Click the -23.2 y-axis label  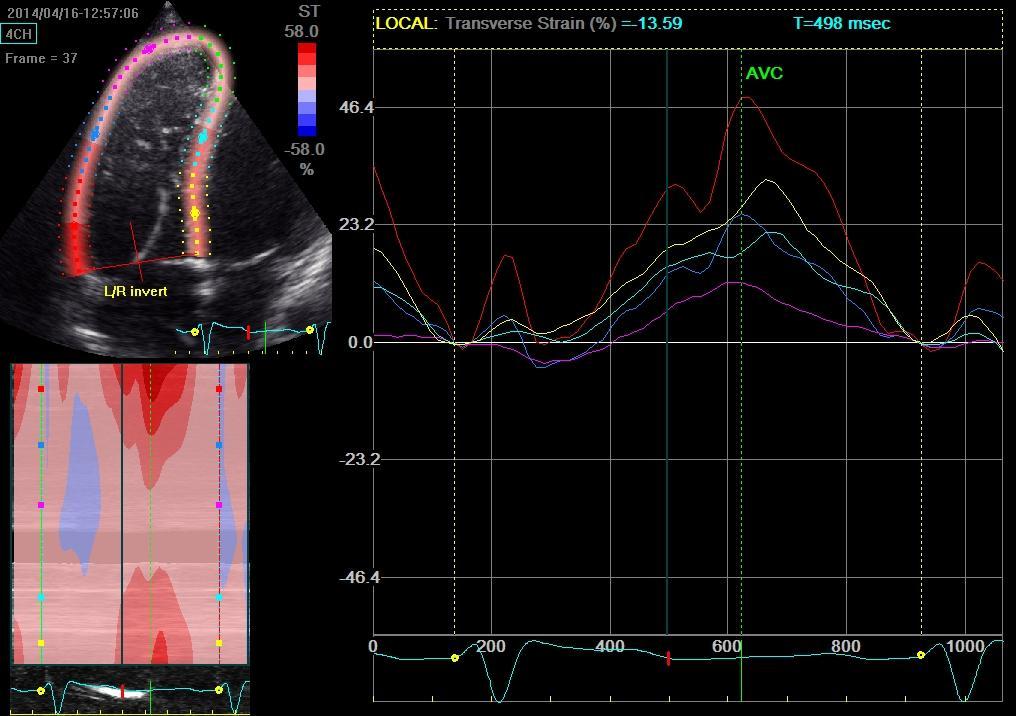pos(360,459)
